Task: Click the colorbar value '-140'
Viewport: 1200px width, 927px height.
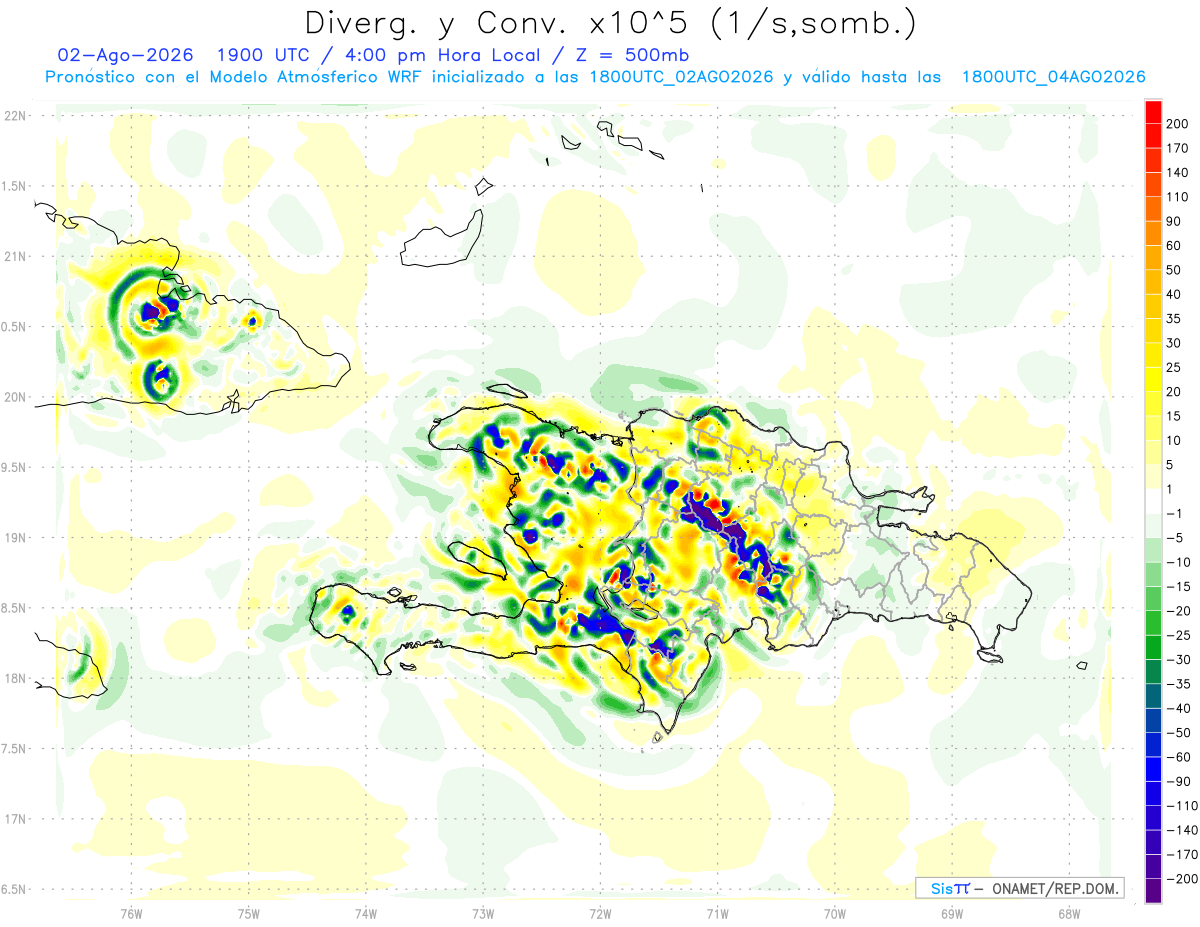Action: 1182,830
